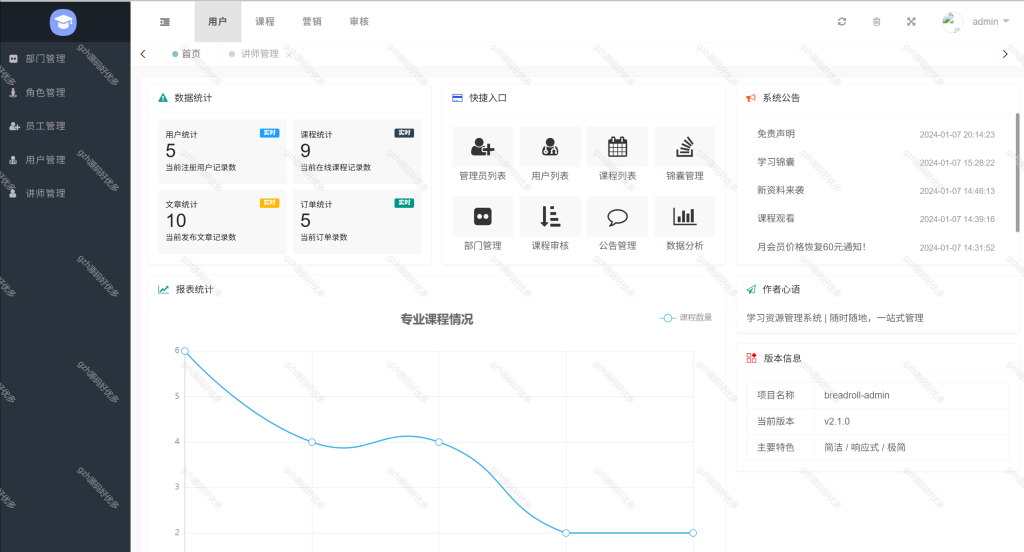Open the 首页 page tab
This screenshot has width=1024, height=552.
186,54
